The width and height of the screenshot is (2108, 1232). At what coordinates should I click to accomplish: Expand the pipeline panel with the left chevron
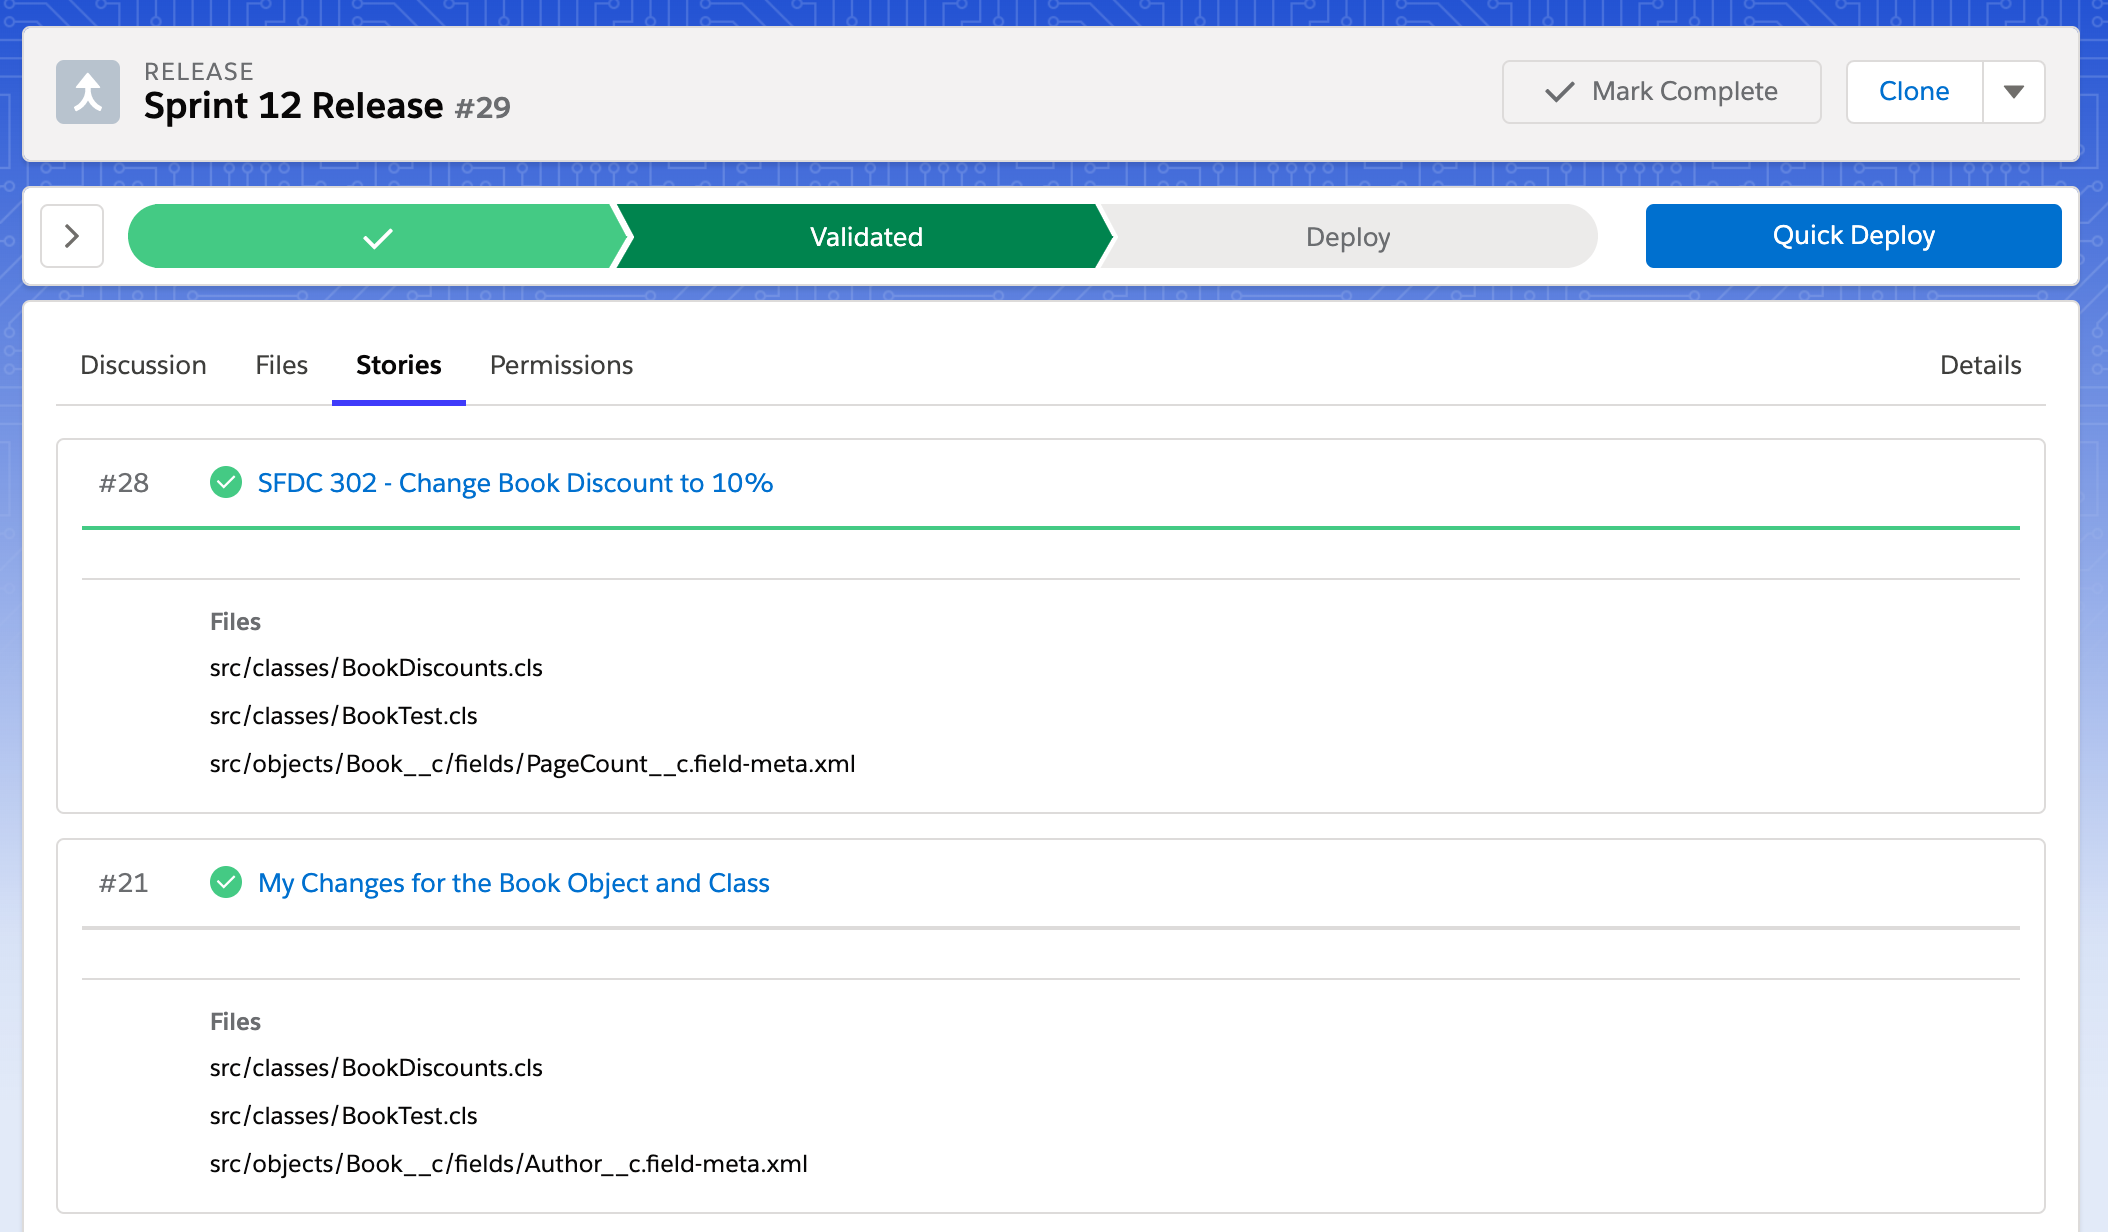(71, 236)
